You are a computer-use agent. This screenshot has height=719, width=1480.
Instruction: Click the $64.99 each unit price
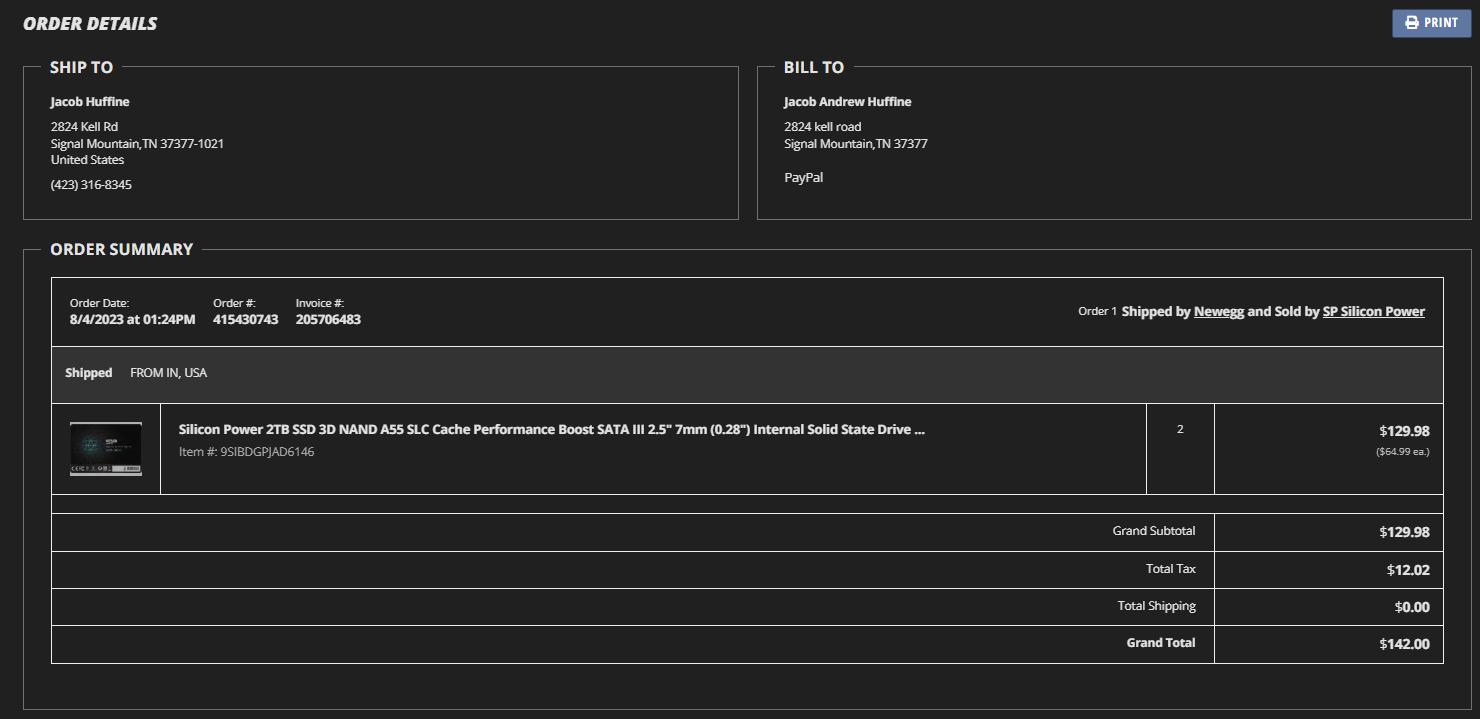1402,452
